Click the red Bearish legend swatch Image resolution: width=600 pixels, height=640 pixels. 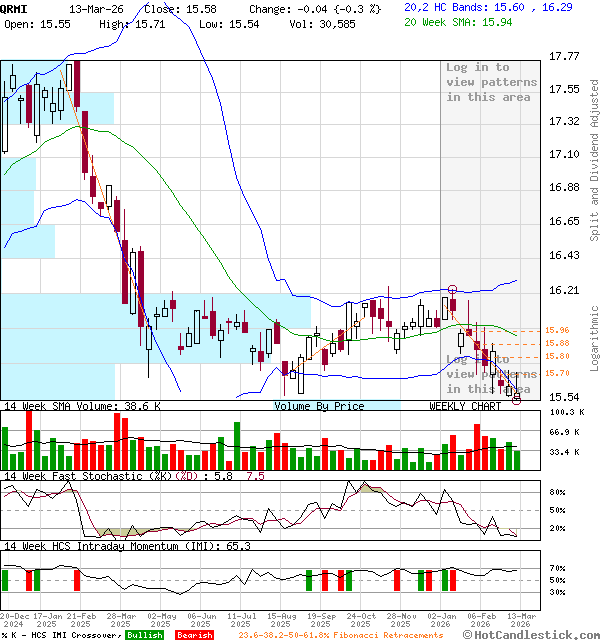194,635
